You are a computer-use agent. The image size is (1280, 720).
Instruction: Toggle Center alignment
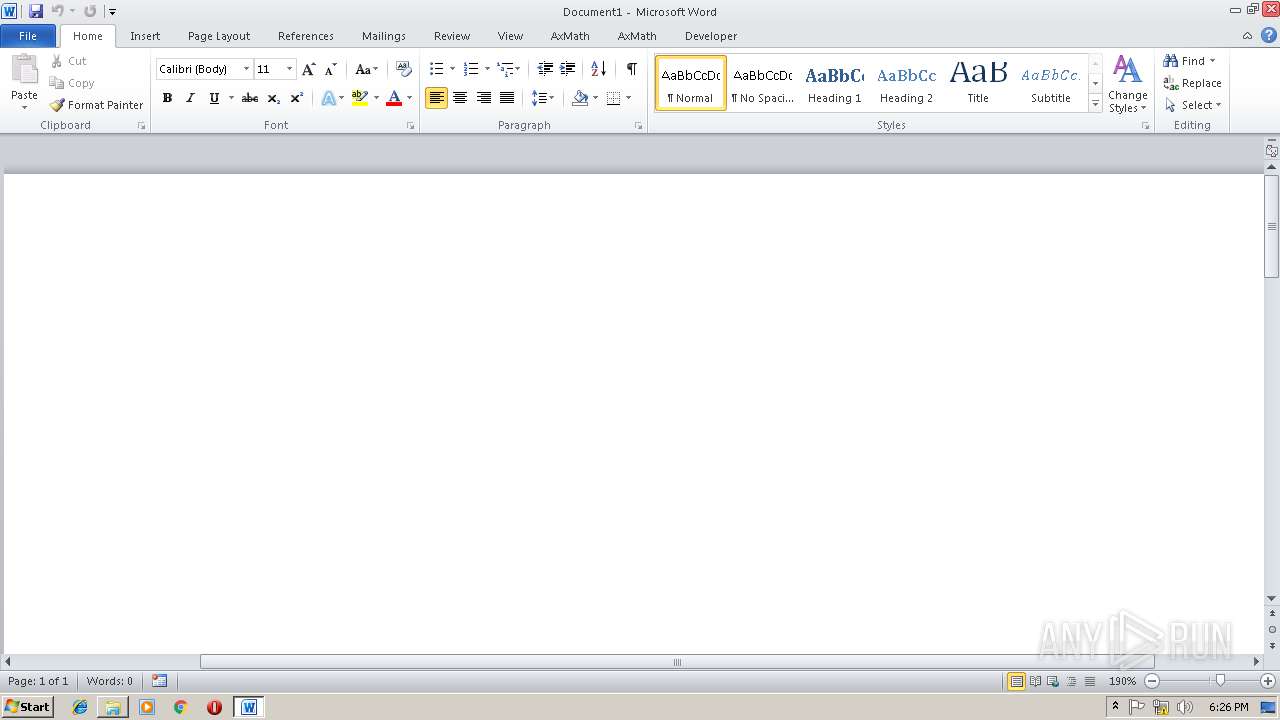[460, 98]
